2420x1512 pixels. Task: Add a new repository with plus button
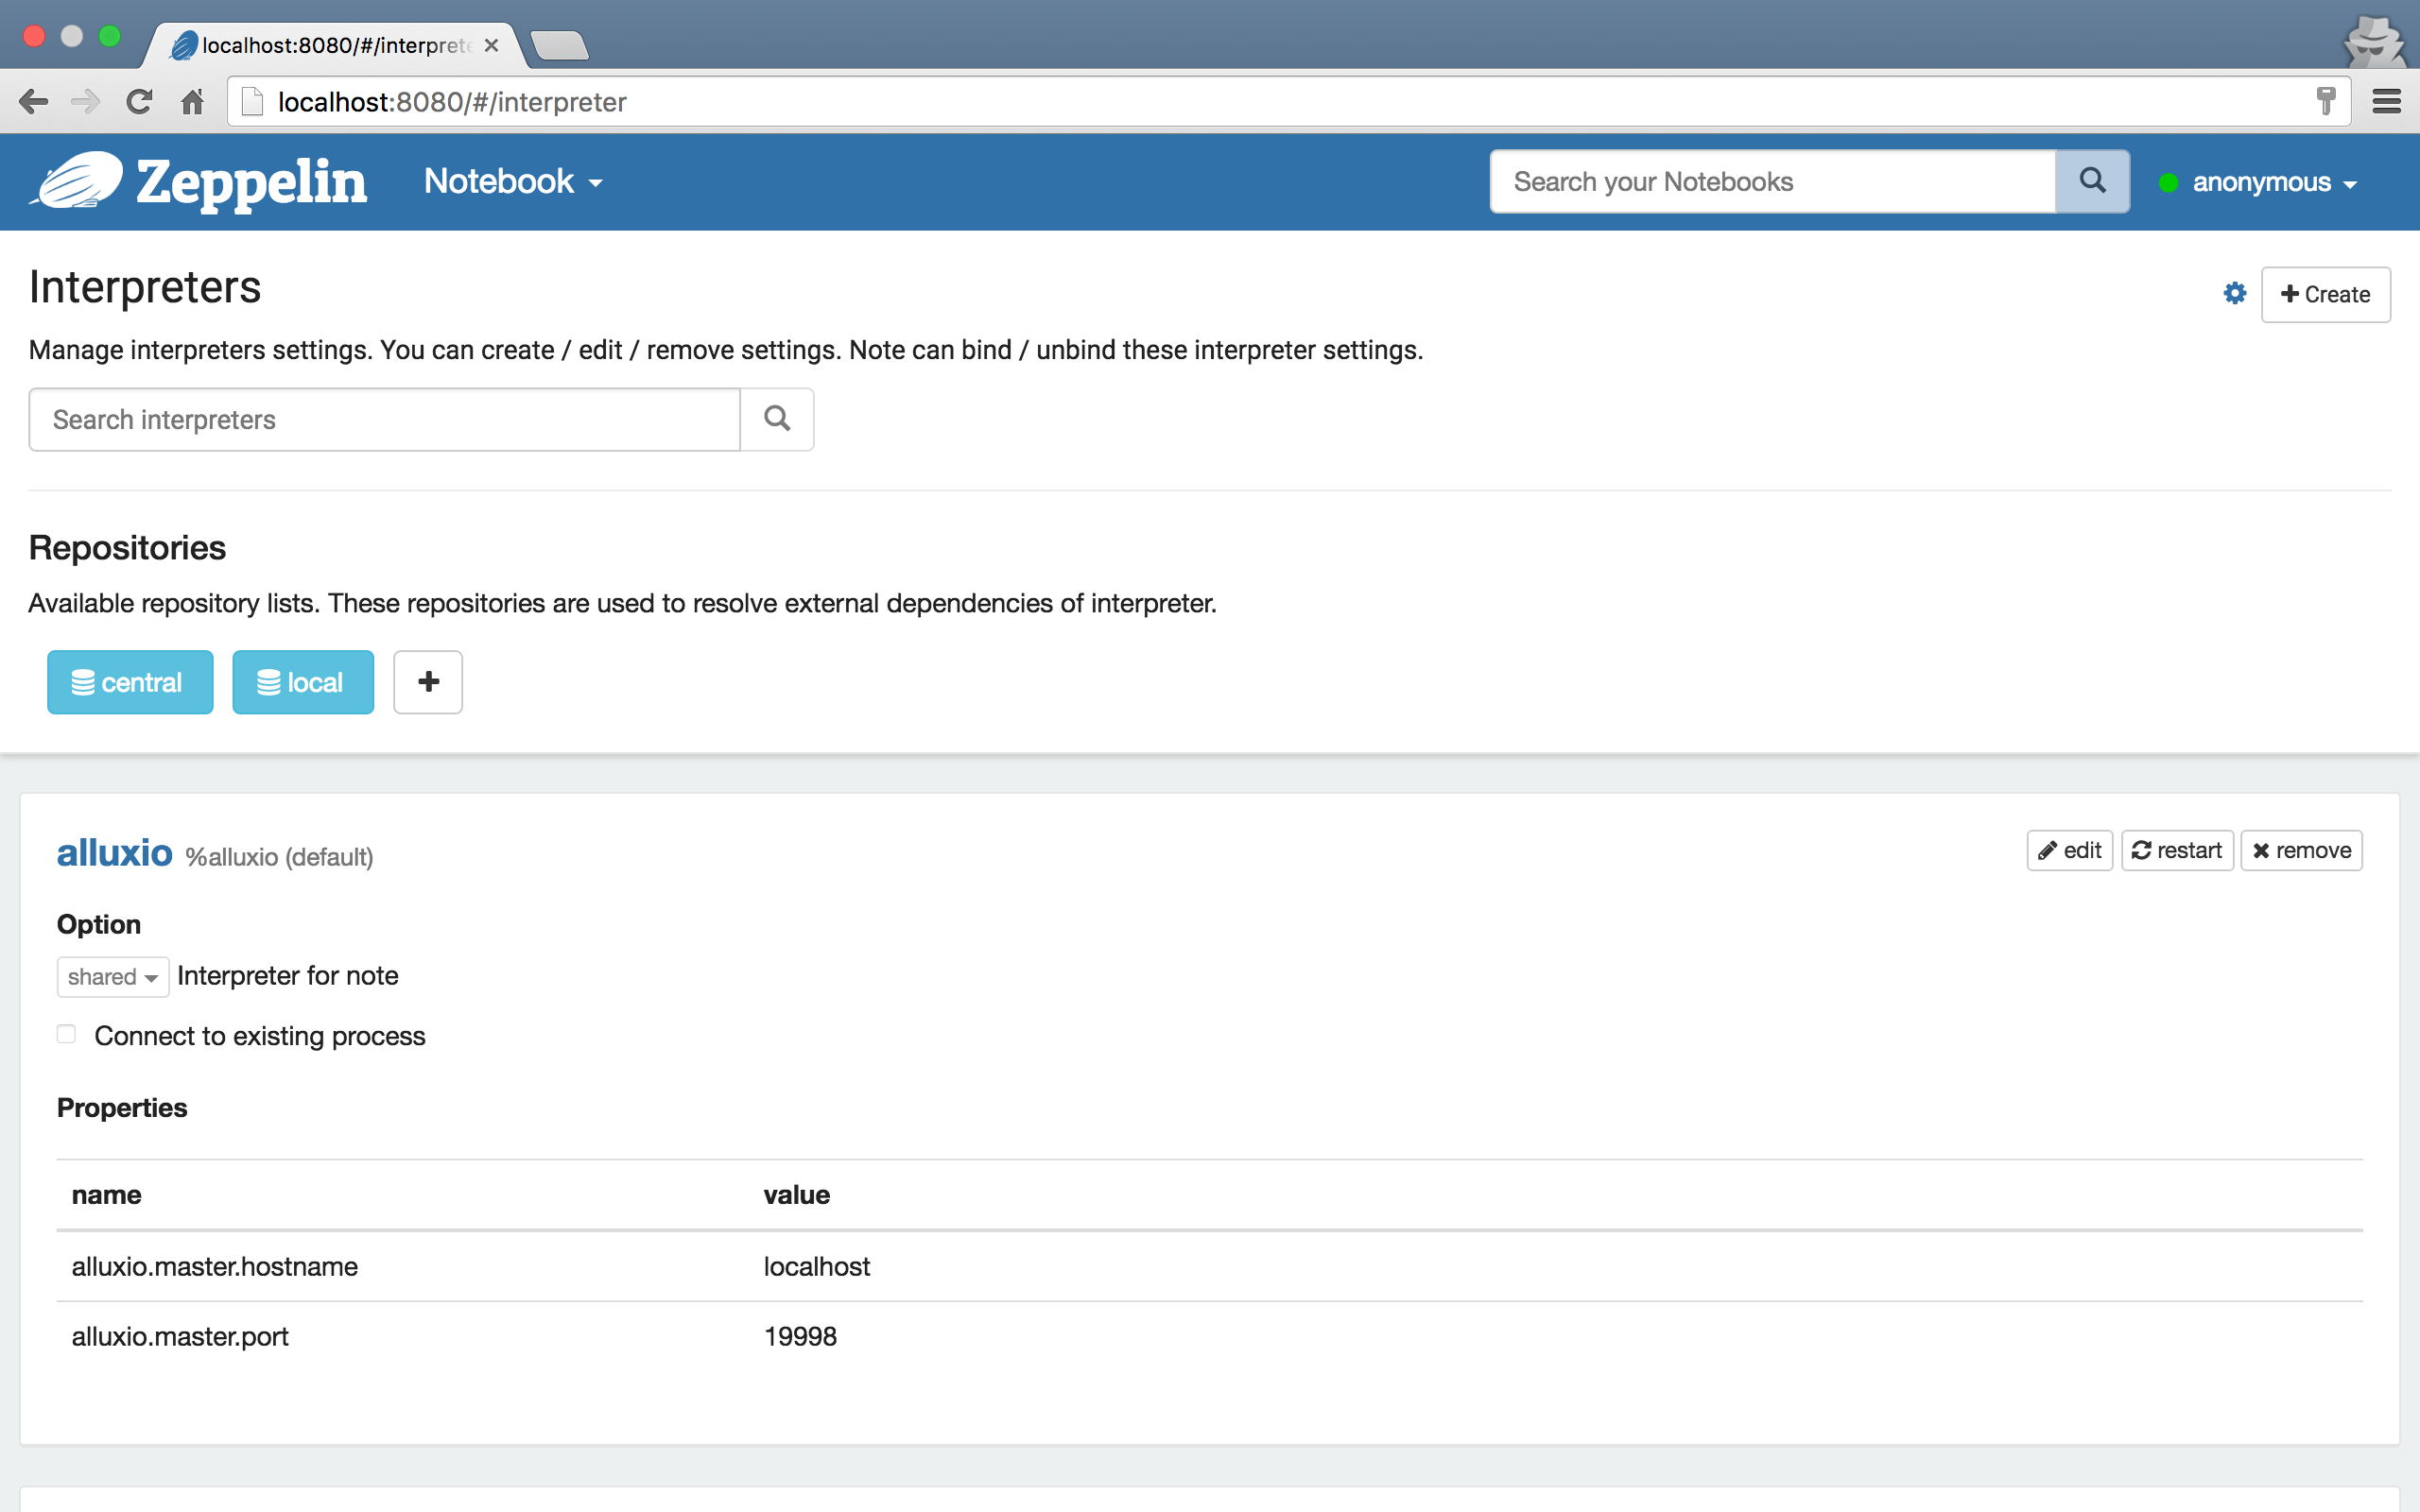(428, 682)
